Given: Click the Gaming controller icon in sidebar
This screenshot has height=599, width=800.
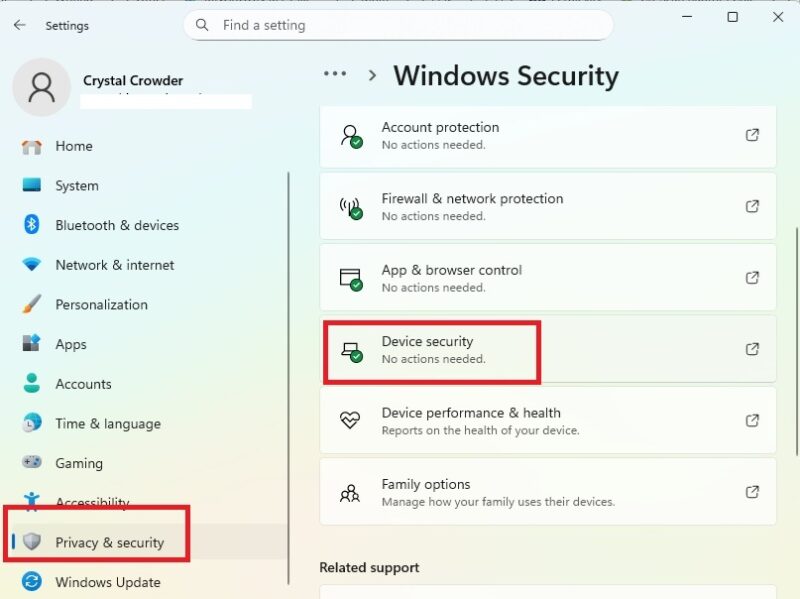Looking at the screenshot, I should click(x=30, y=463).
